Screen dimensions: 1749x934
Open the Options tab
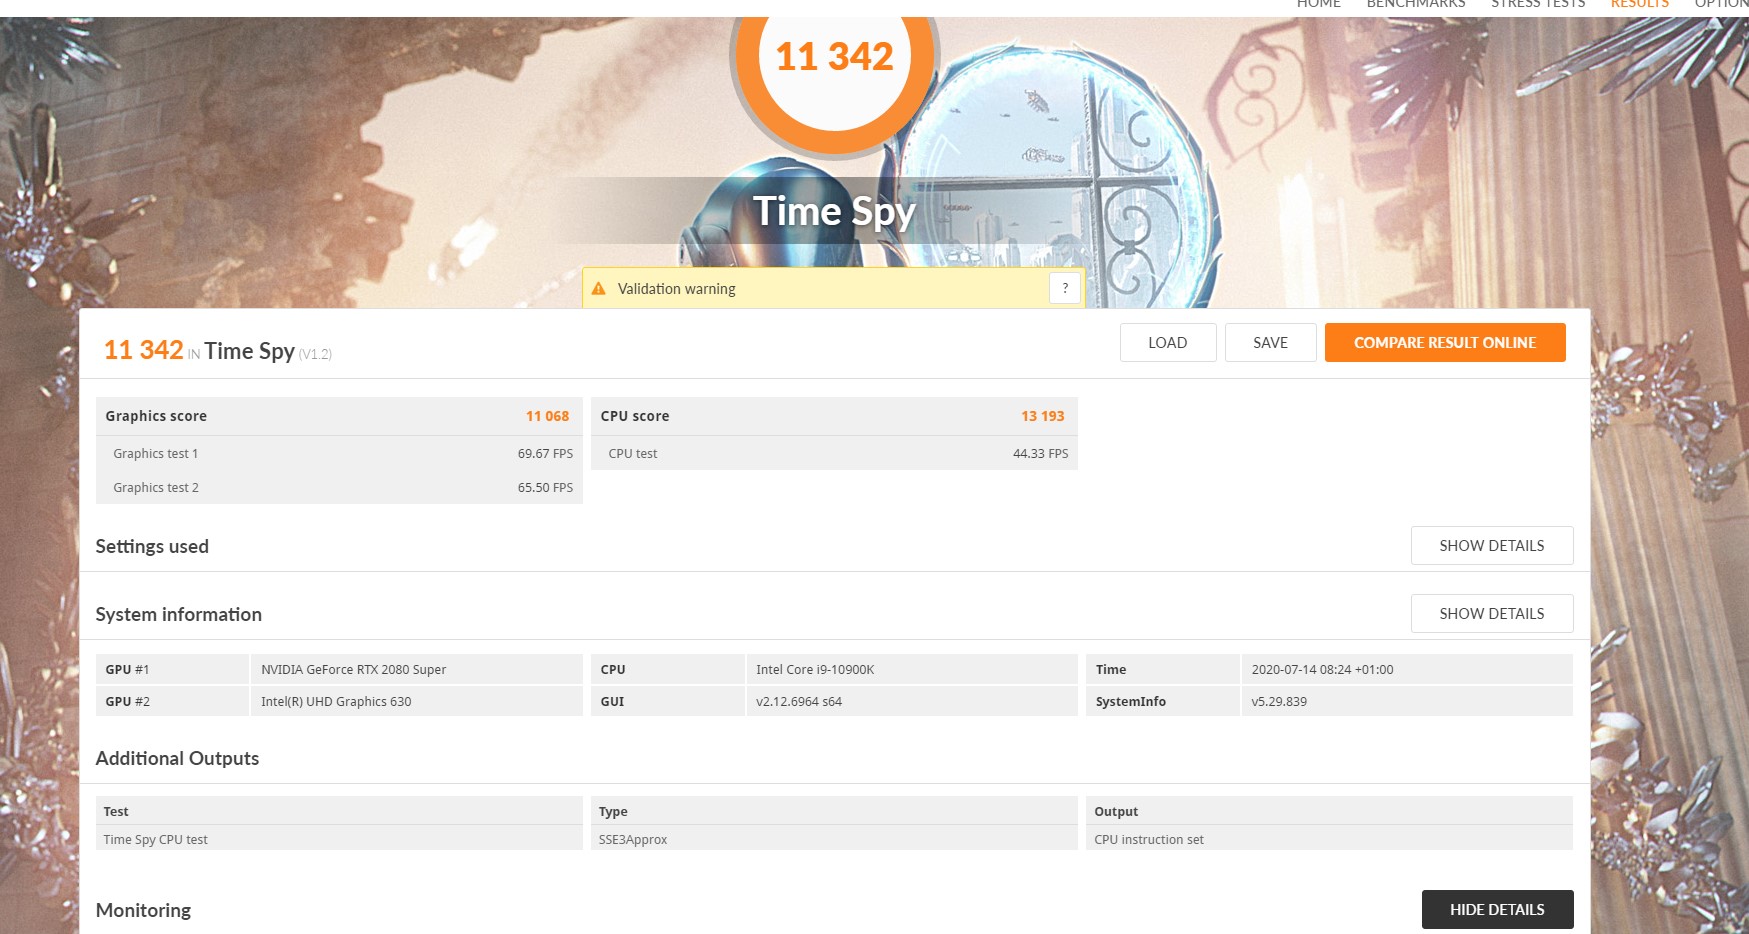pyautogui.click(x=1721, y=4)
